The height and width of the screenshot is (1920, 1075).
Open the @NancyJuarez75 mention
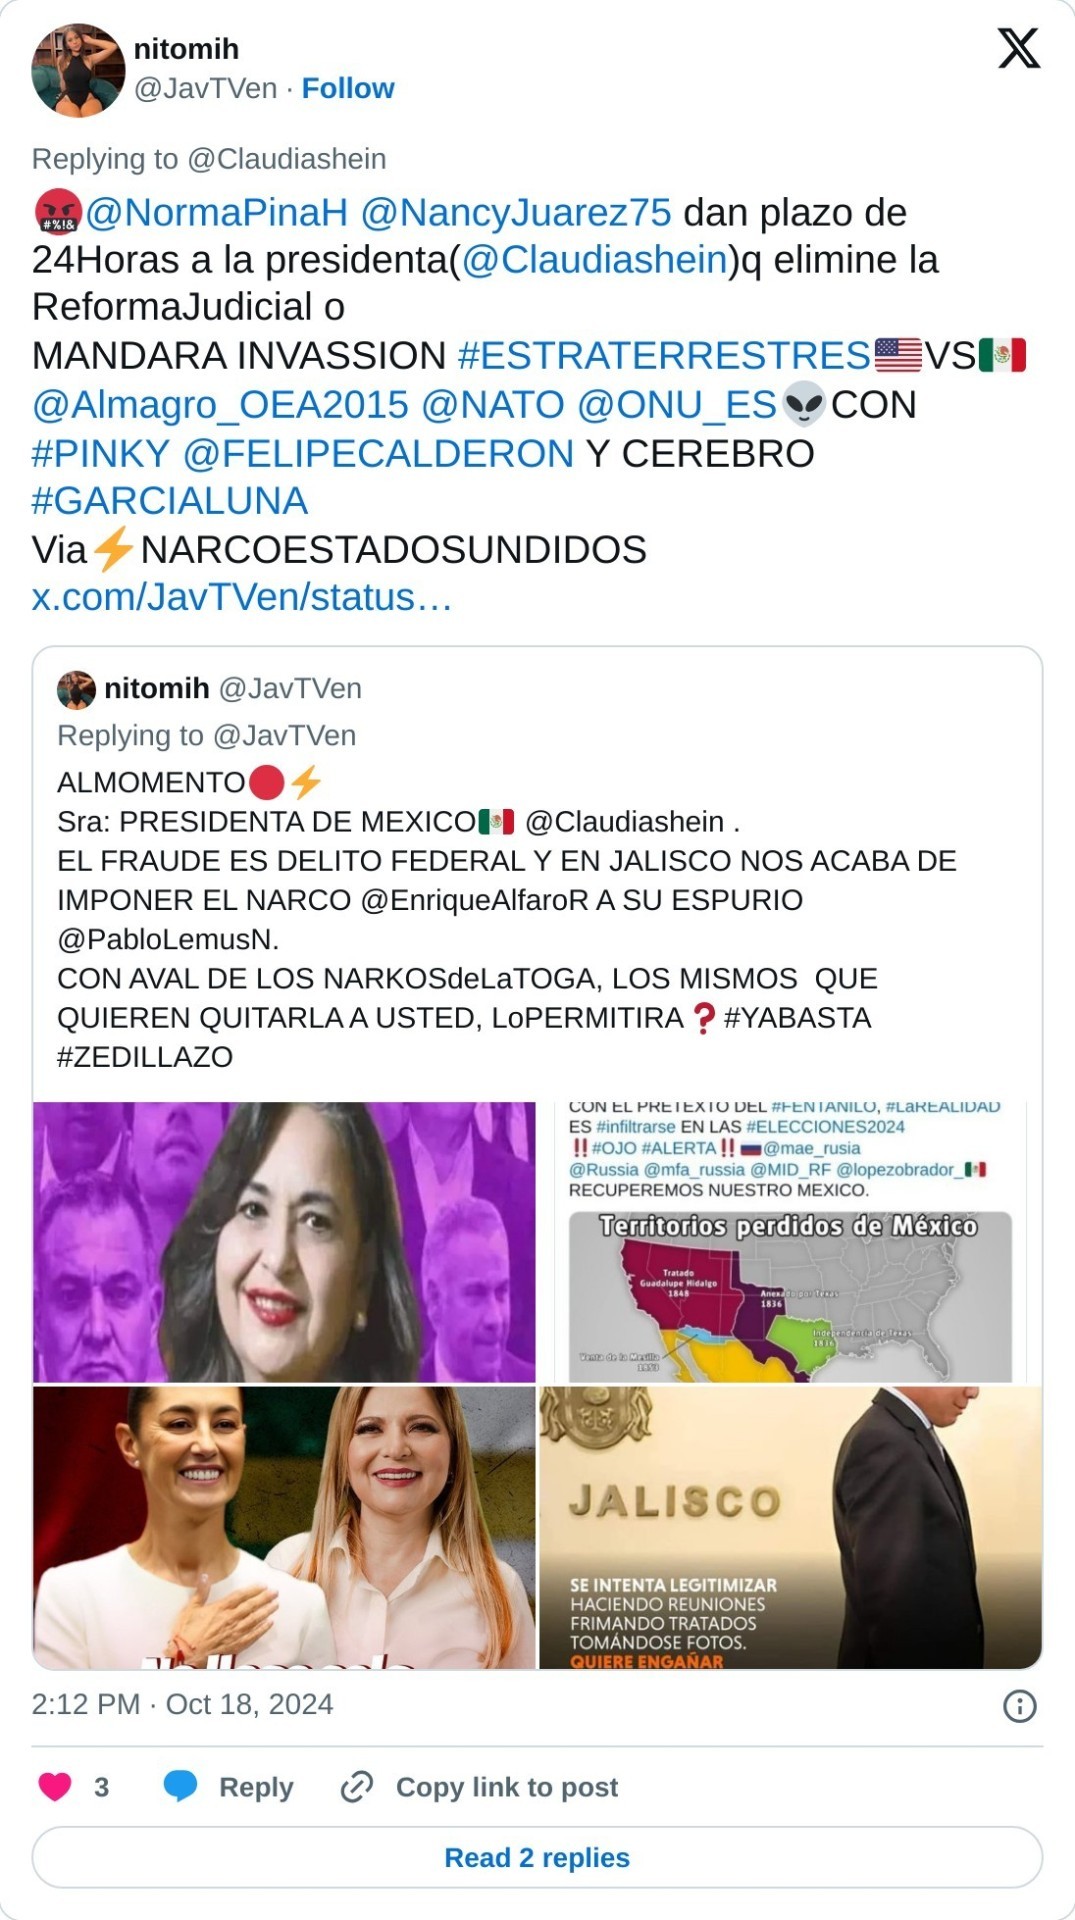pyautogui.click(x=516, y=212)
